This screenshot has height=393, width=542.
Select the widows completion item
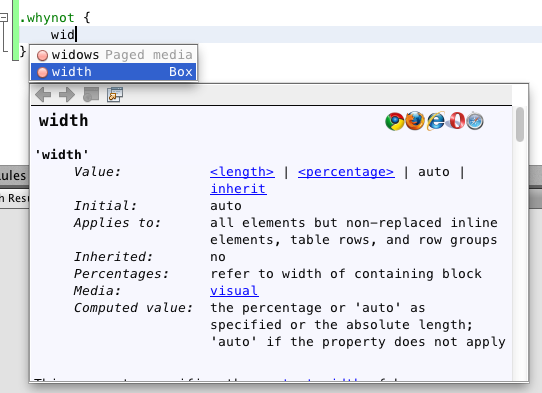[x=114, y=55]
